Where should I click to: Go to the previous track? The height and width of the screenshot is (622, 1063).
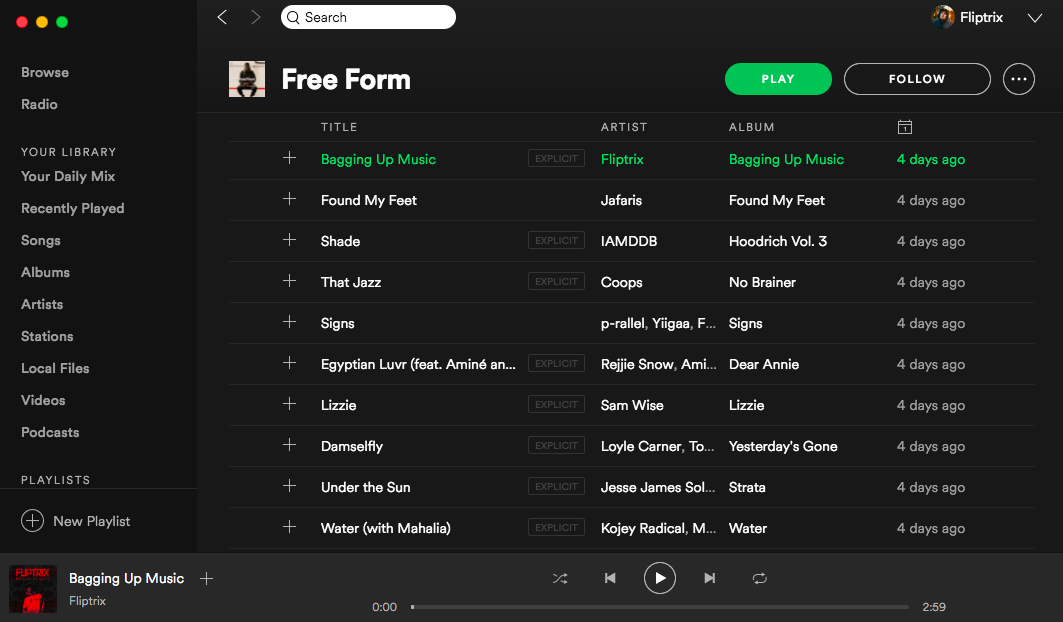pos(610,578)
